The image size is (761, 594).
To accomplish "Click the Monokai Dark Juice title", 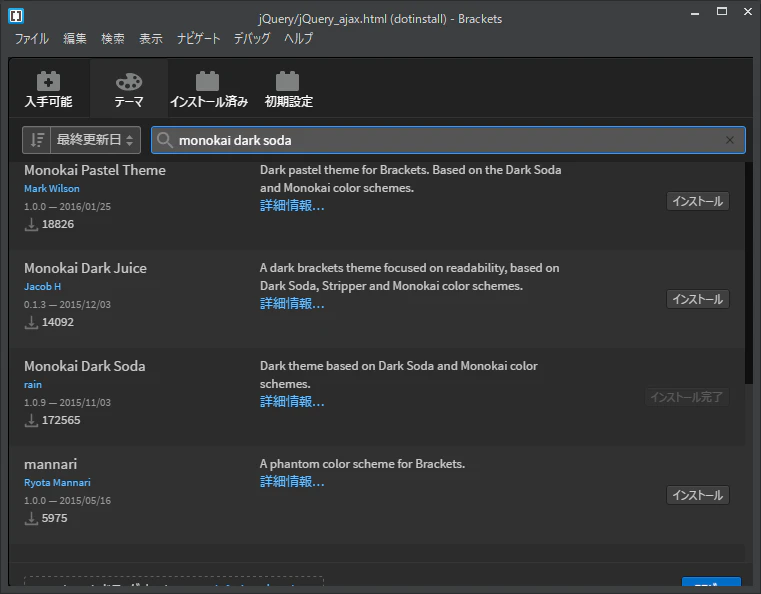I will coord(85,268).
